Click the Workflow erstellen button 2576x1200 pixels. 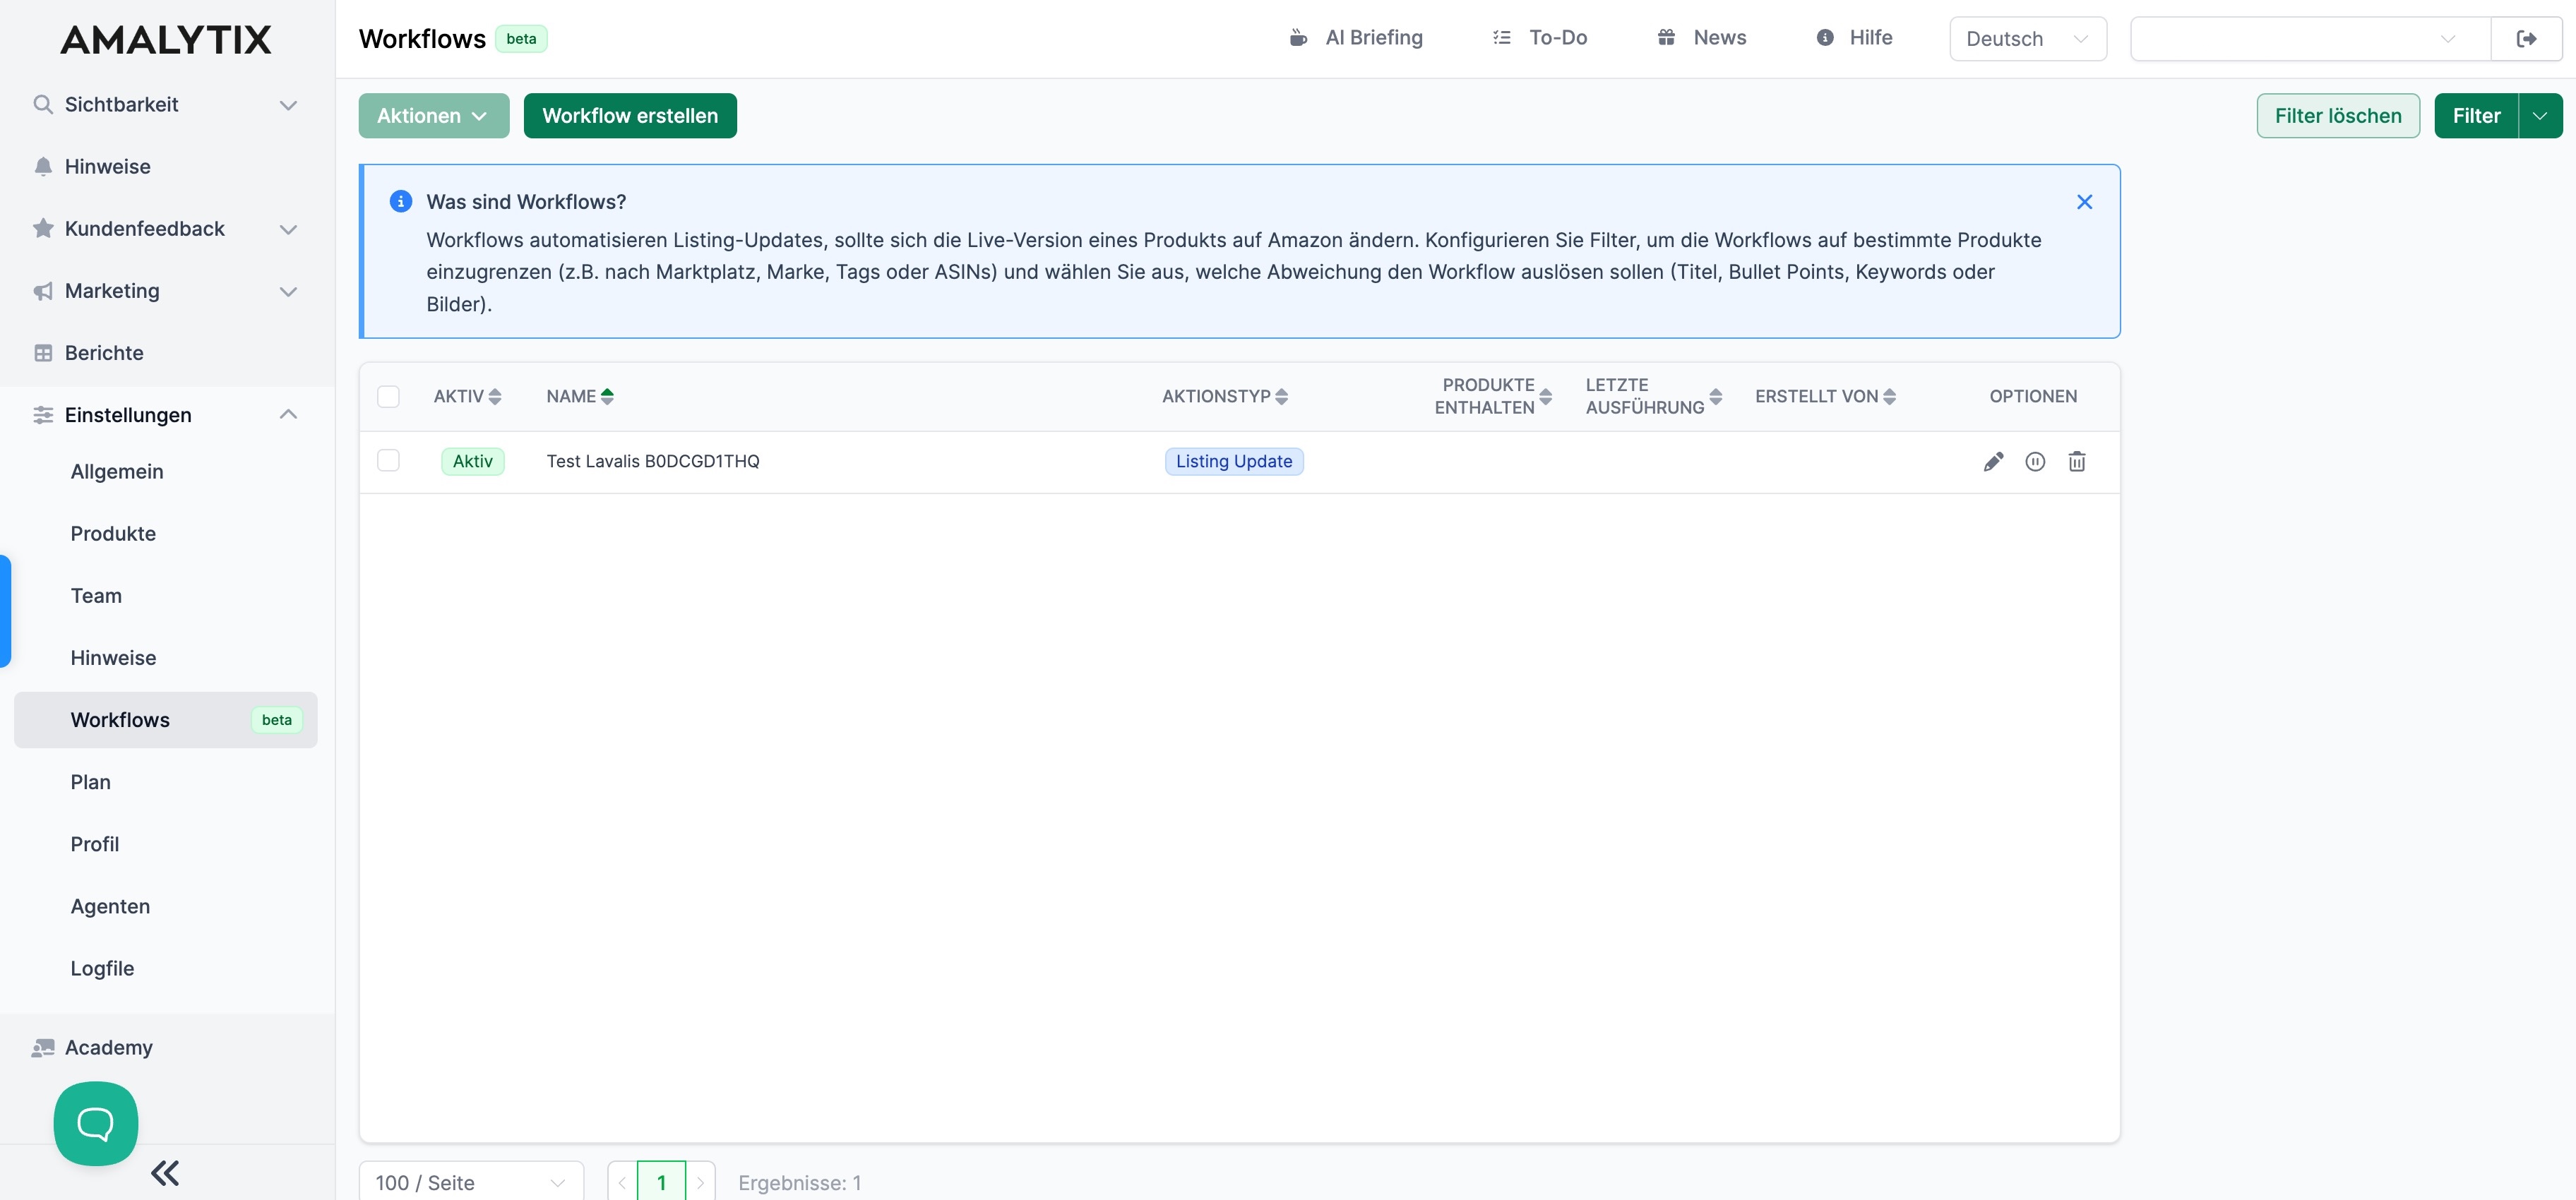[630, 116]
